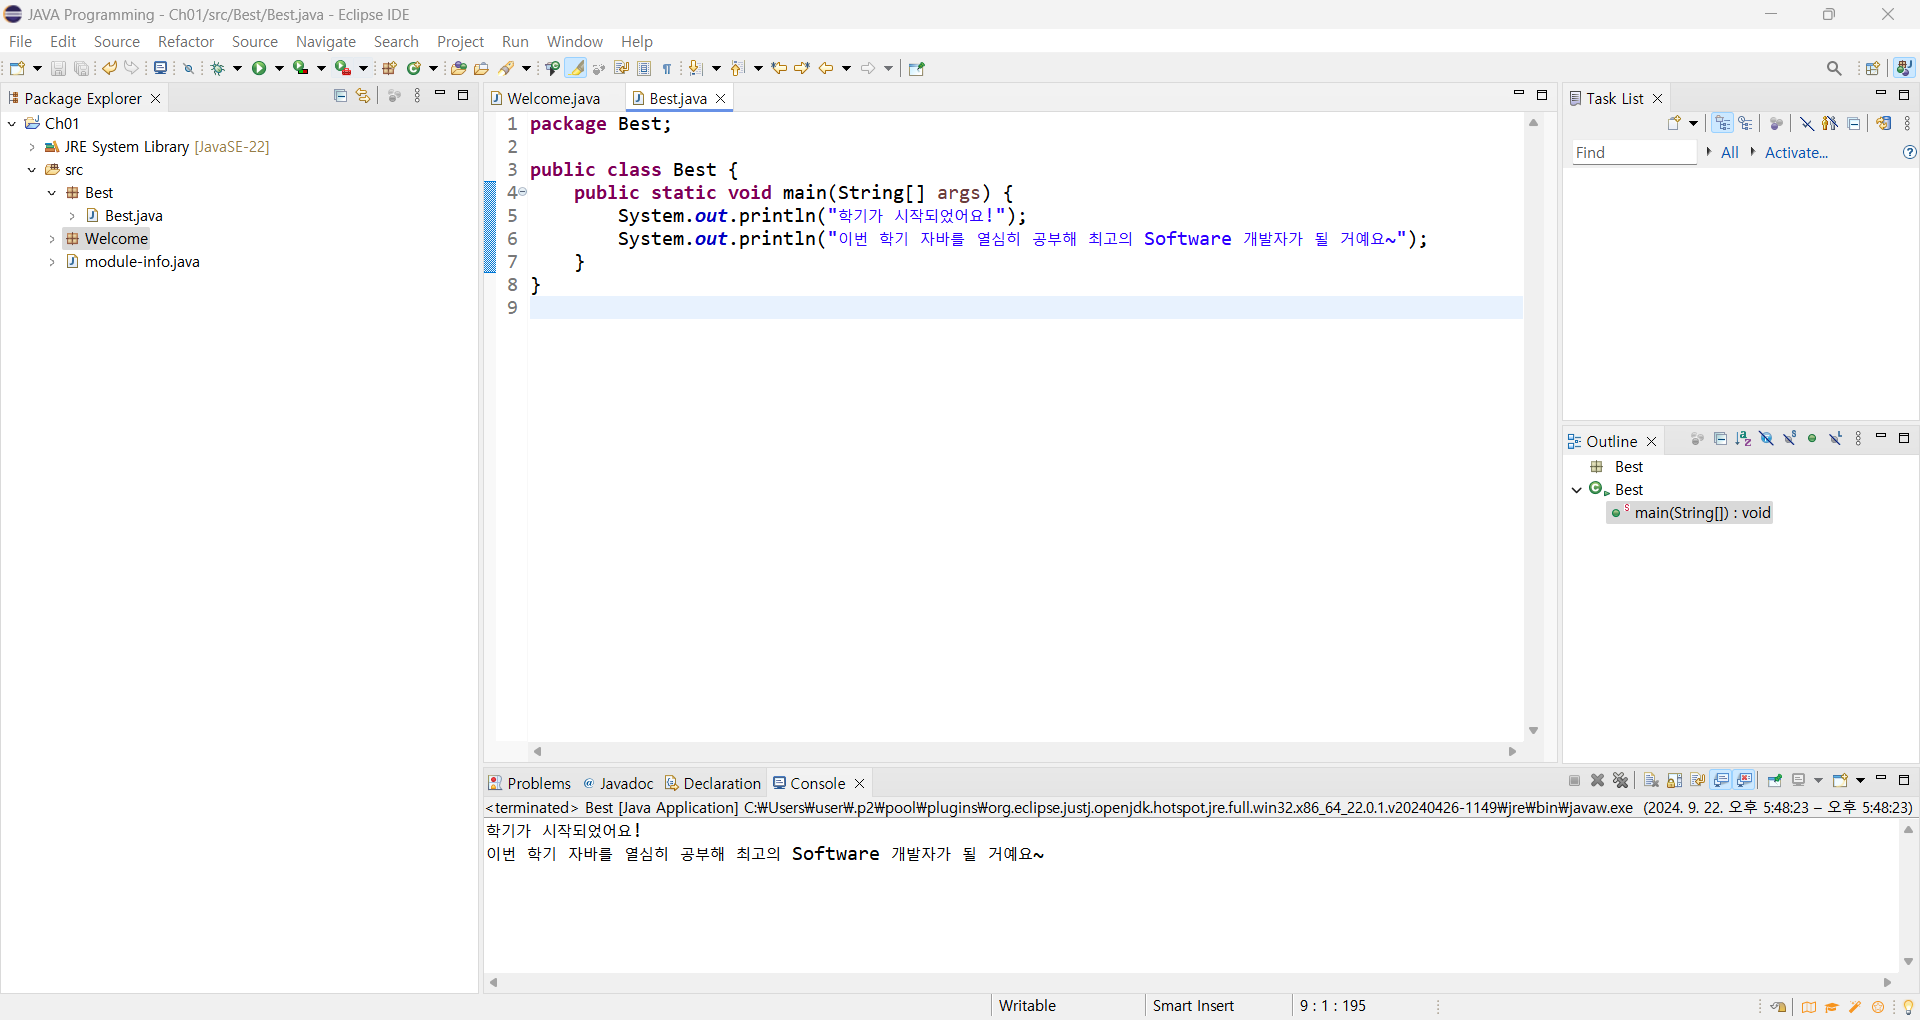Viewport: 1920px width, 1020px height.
Task: Click the Undo arrow in main toolbar
Action: [109, 68]
